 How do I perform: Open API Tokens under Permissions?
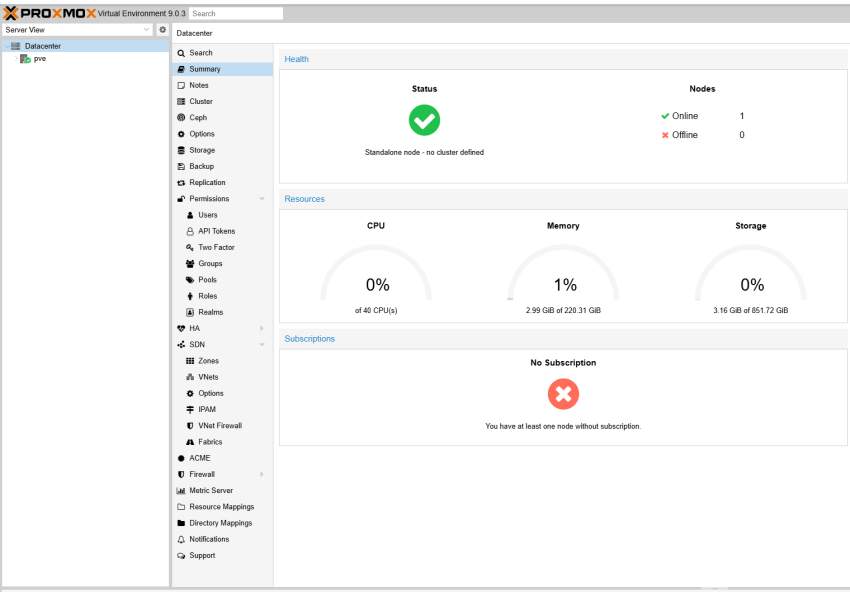click(x=216, y=231)
